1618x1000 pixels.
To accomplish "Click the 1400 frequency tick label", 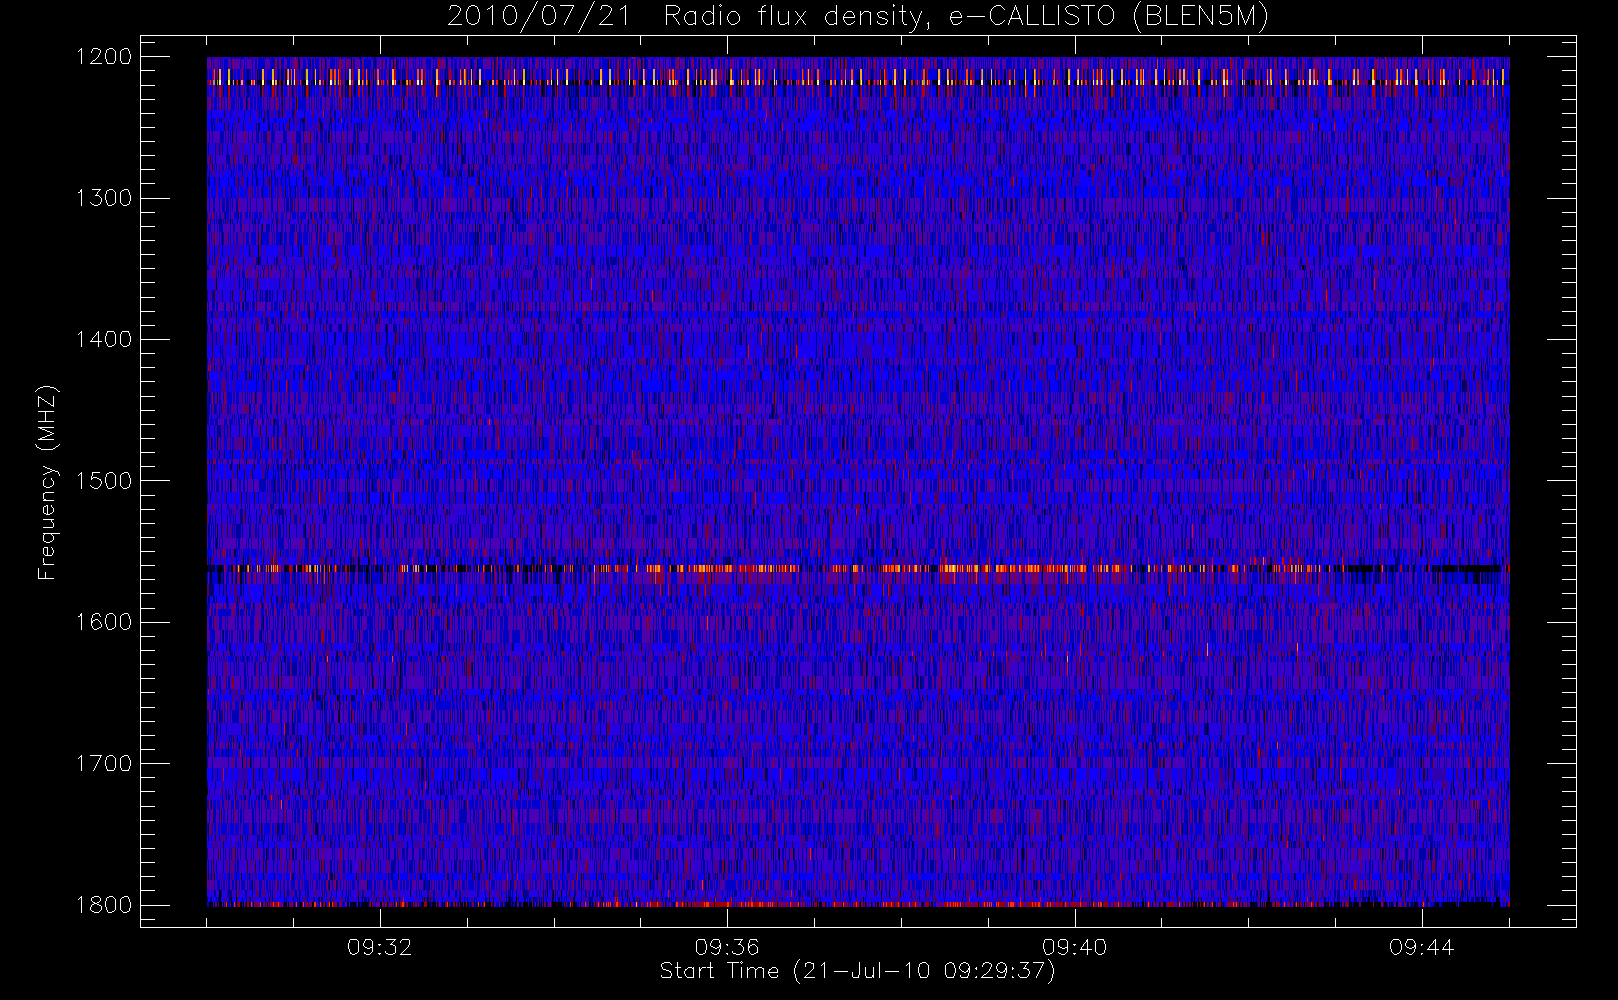I will (x=104, y=340).
